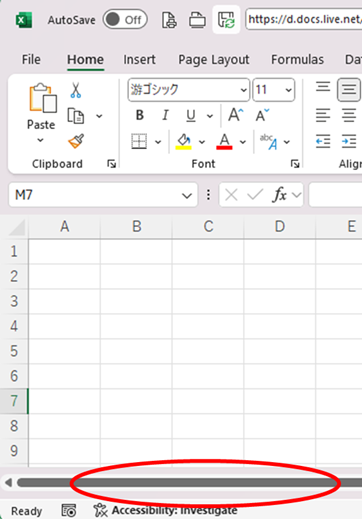
Task: Toggle Bold formatting
Action: tap(140, 115)
